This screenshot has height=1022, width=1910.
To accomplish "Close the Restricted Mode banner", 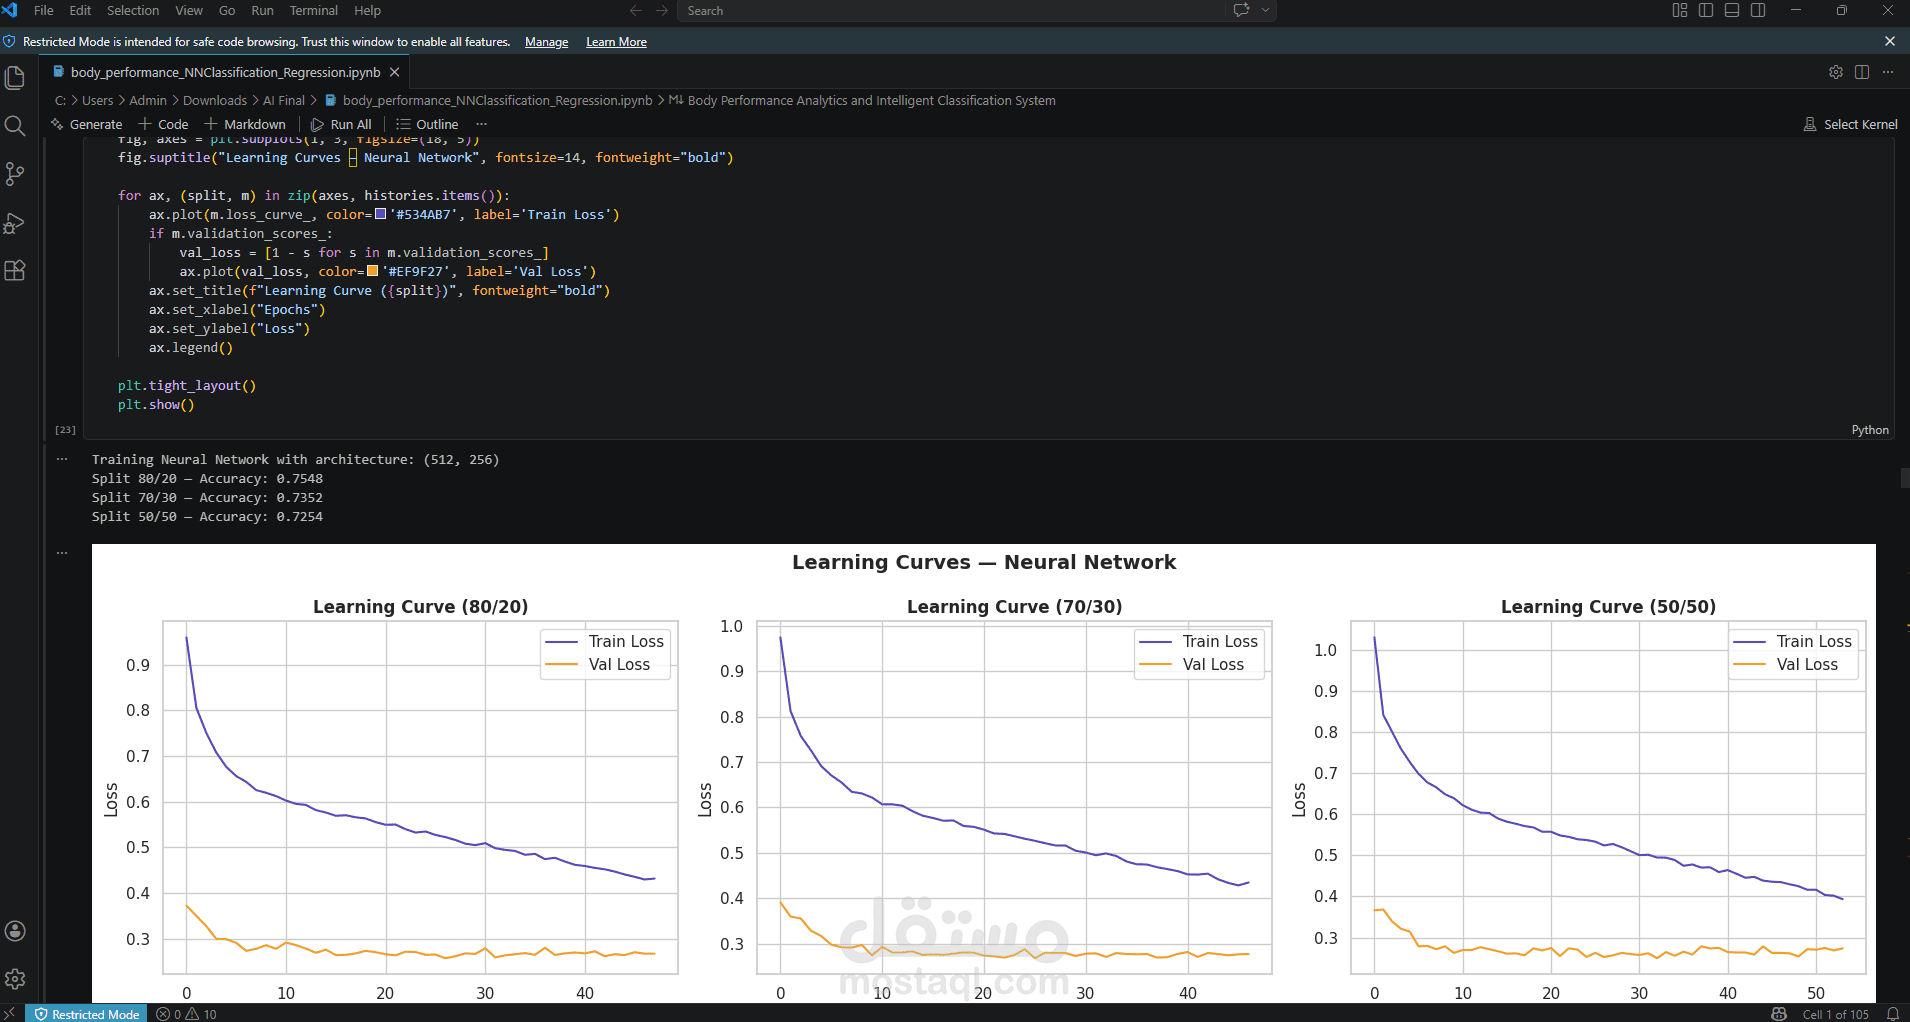I will (1890, 42).
